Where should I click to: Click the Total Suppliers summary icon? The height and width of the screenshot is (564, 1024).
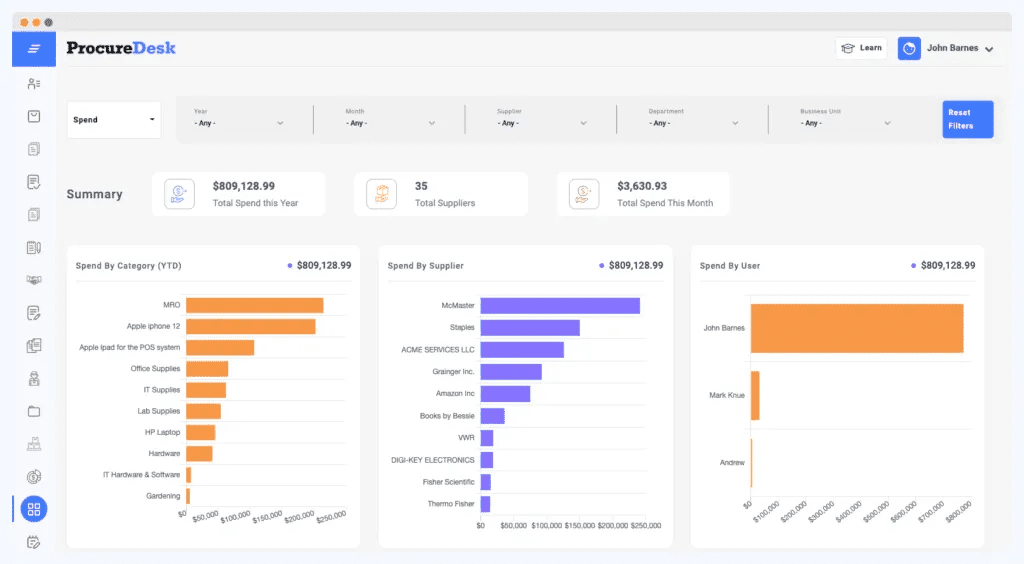point(381,194)
